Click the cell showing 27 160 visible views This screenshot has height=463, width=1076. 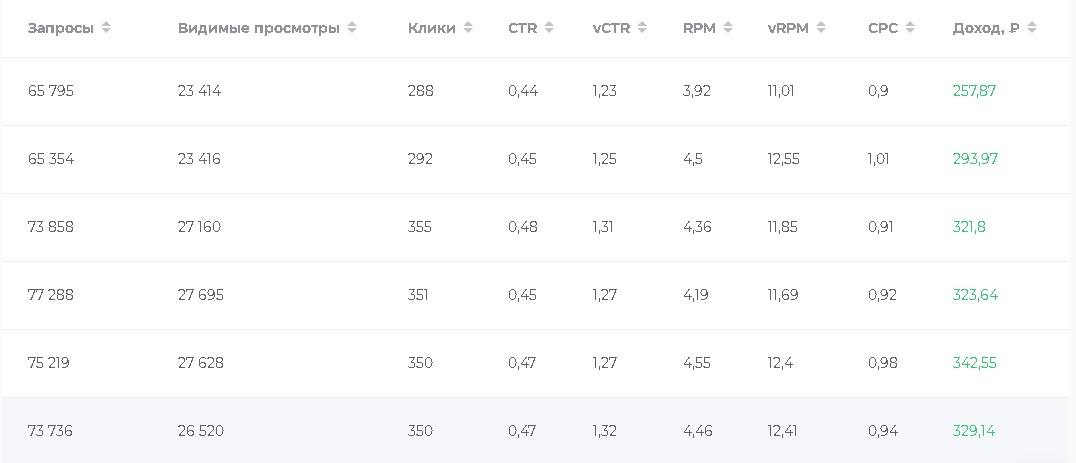coord(199,227)
